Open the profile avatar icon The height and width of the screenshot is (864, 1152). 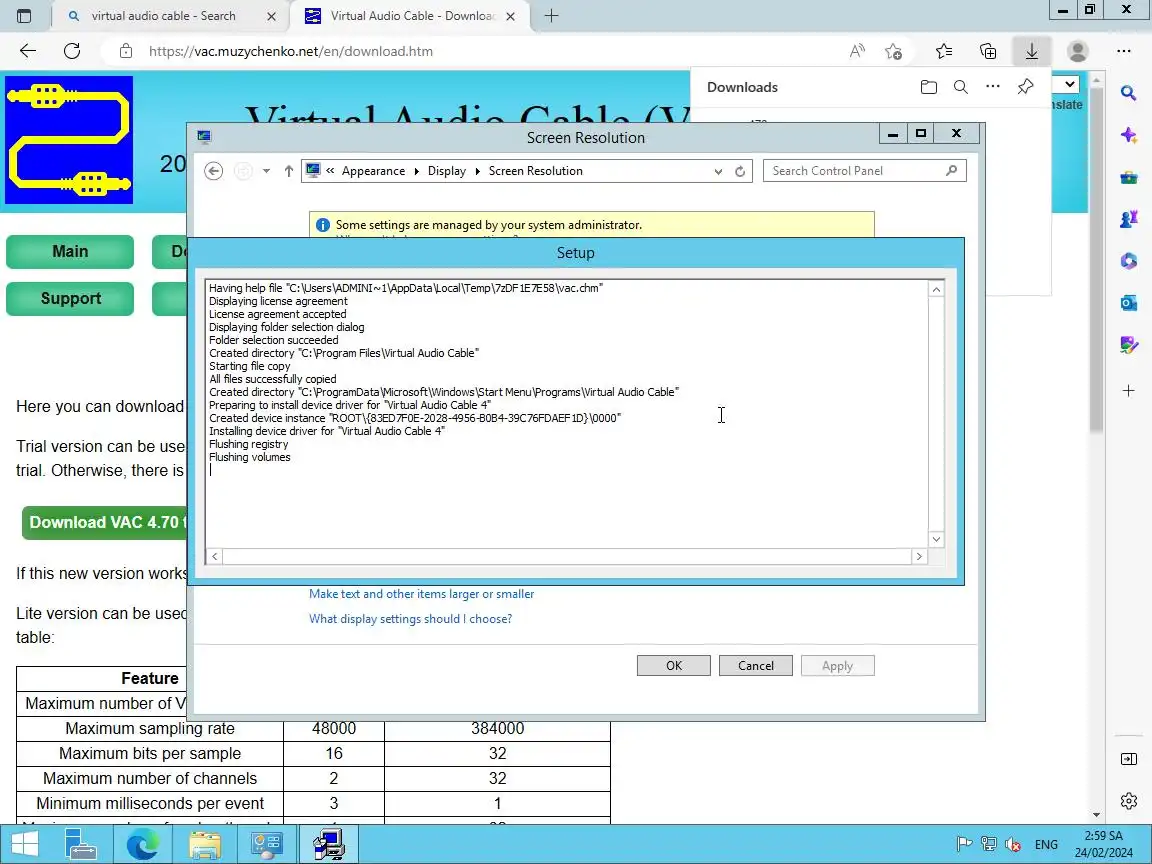click(x=1078, y=51)
